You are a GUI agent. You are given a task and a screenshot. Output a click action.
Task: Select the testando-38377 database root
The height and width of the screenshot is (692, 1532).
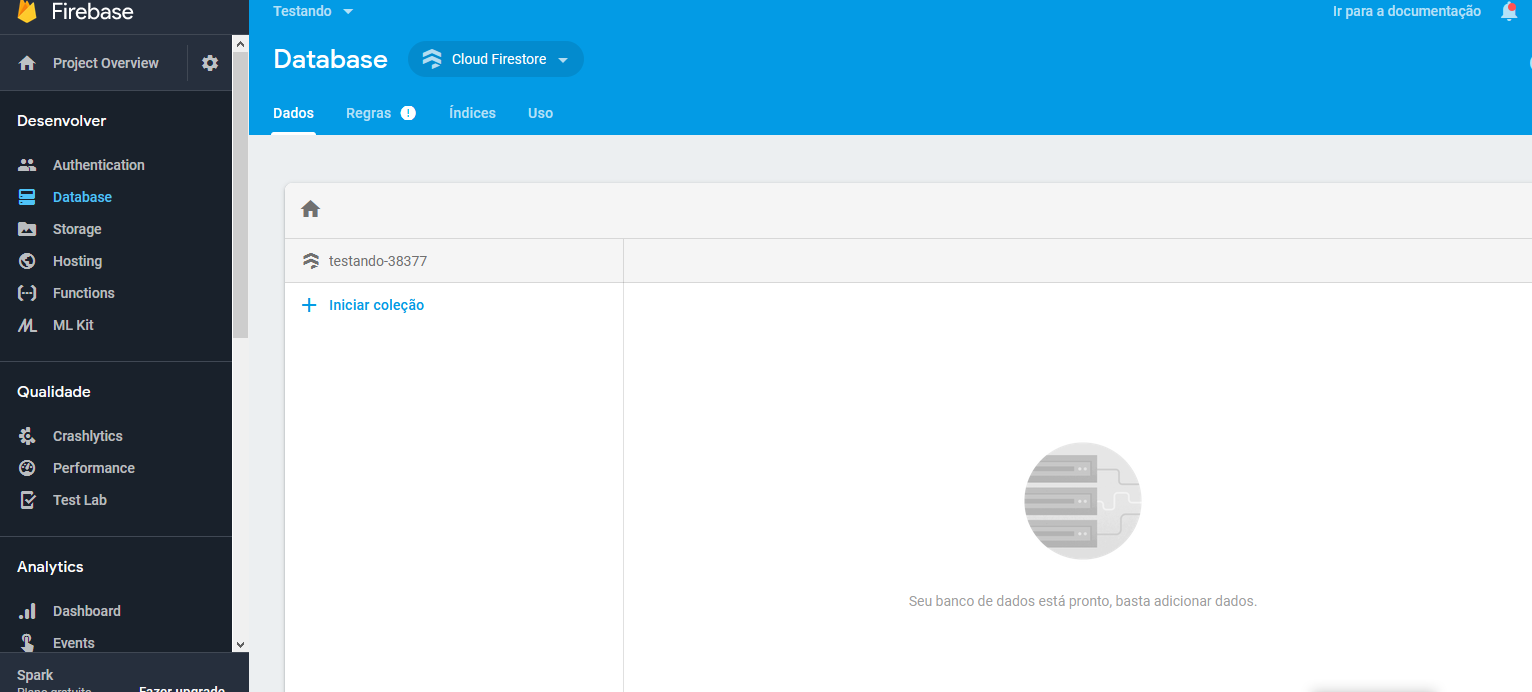point(377,260)
